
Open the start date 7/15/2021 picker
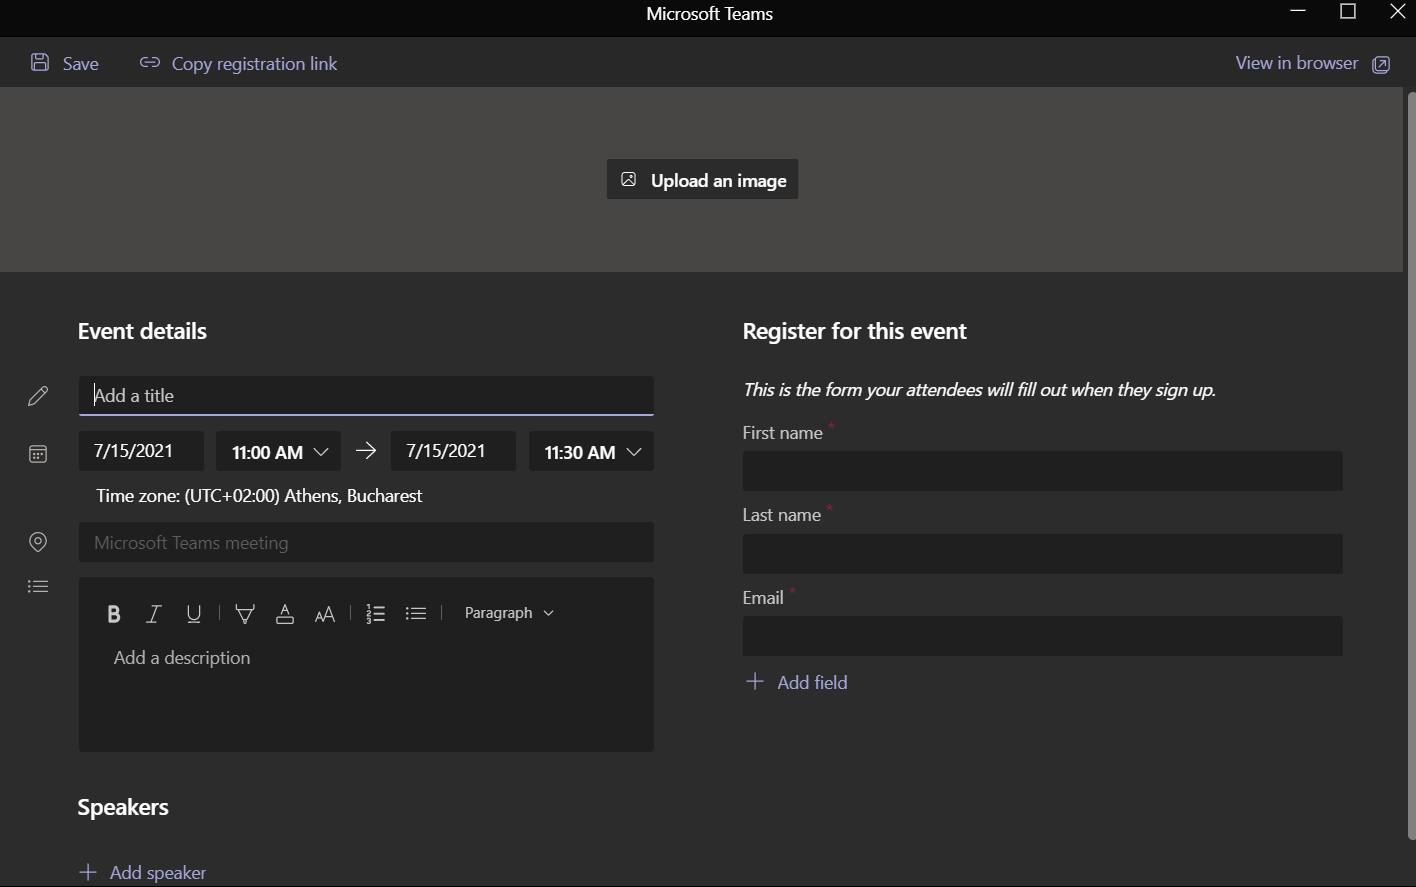[x=141, y=451]
